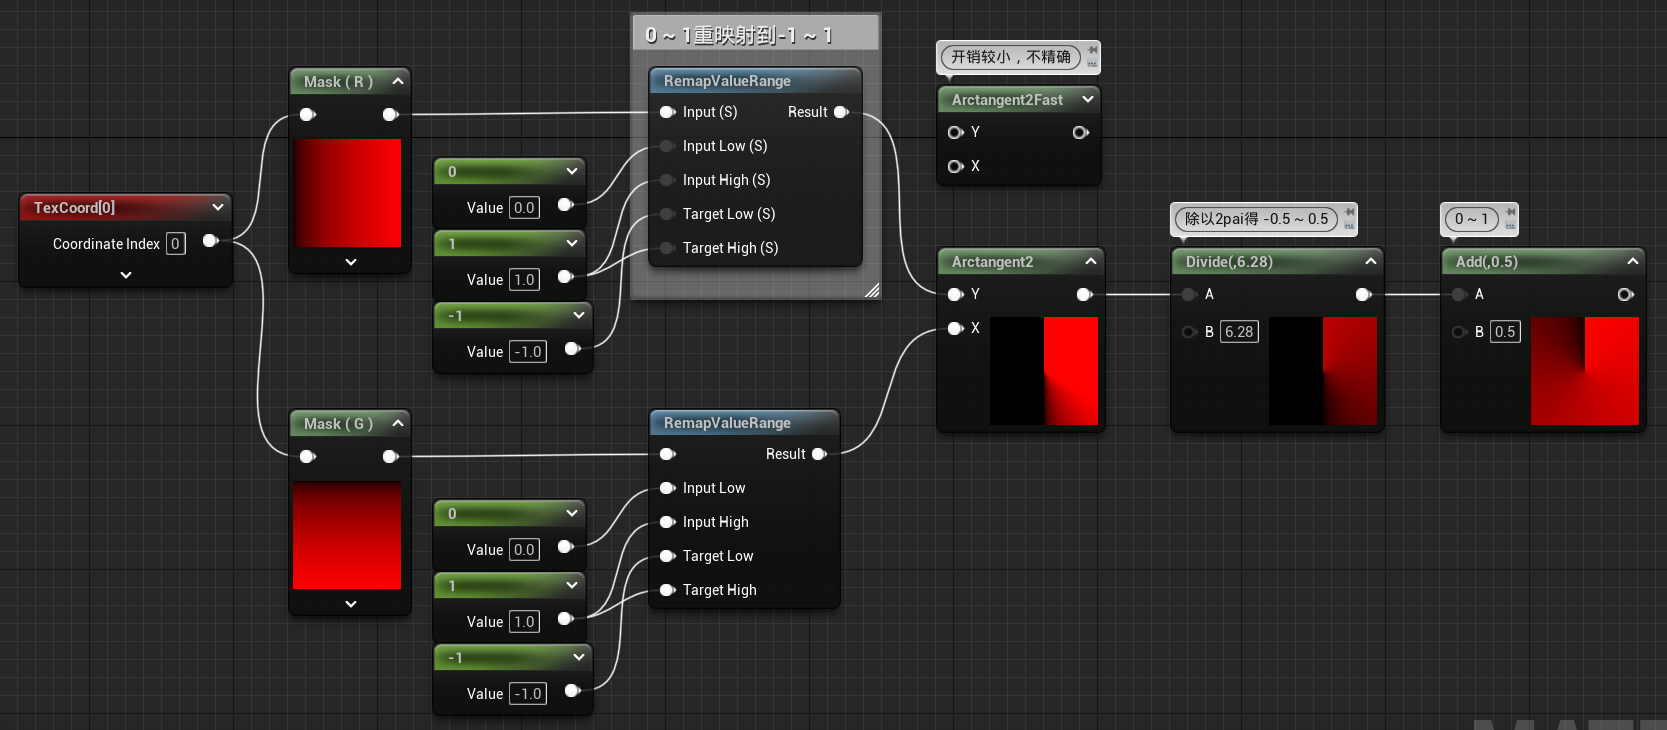Click the Mask (G) output pin
Image resolution: width=1667 pixels, height=730 pixels.
[x=391, y=456]
